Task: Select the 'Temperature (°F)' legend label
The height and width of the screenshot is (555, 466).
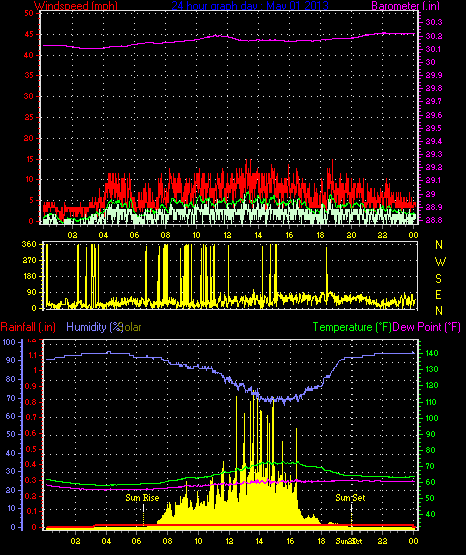Action: pyautogui.click(x=352, y=327)
